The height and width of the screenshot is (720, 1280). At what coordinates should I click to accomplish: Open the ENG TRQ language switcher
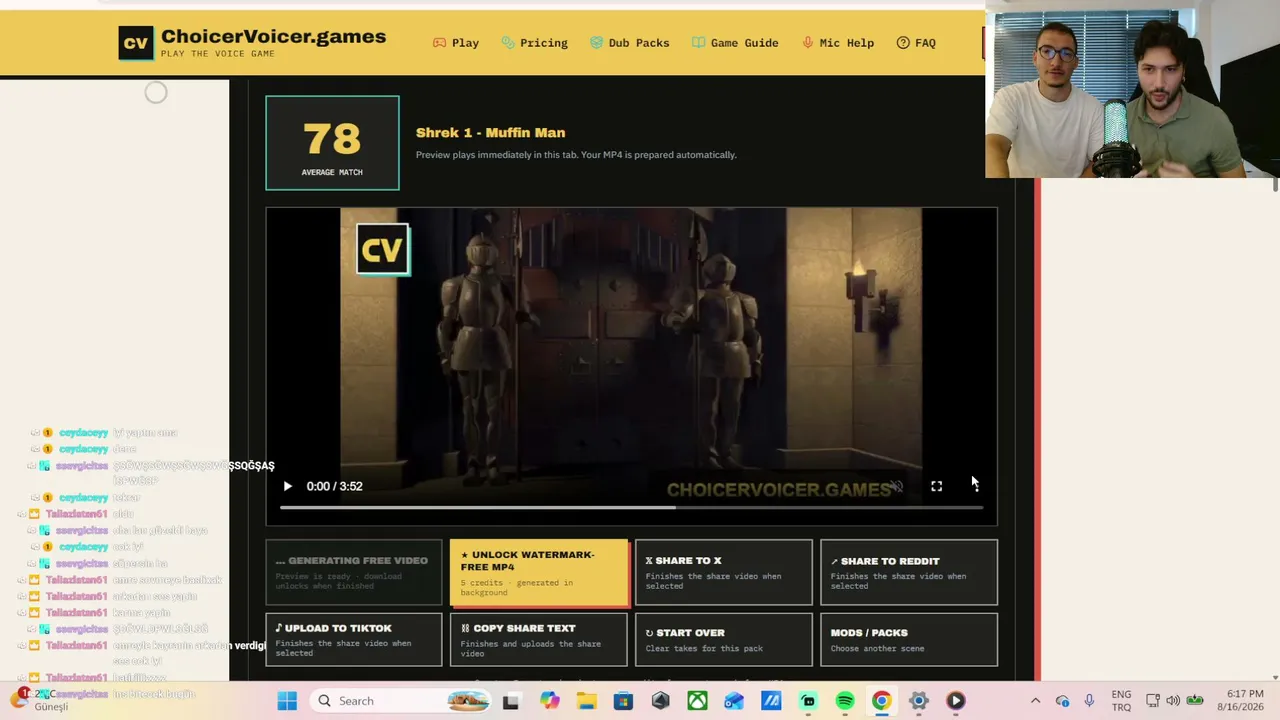tap(1121, 701)
